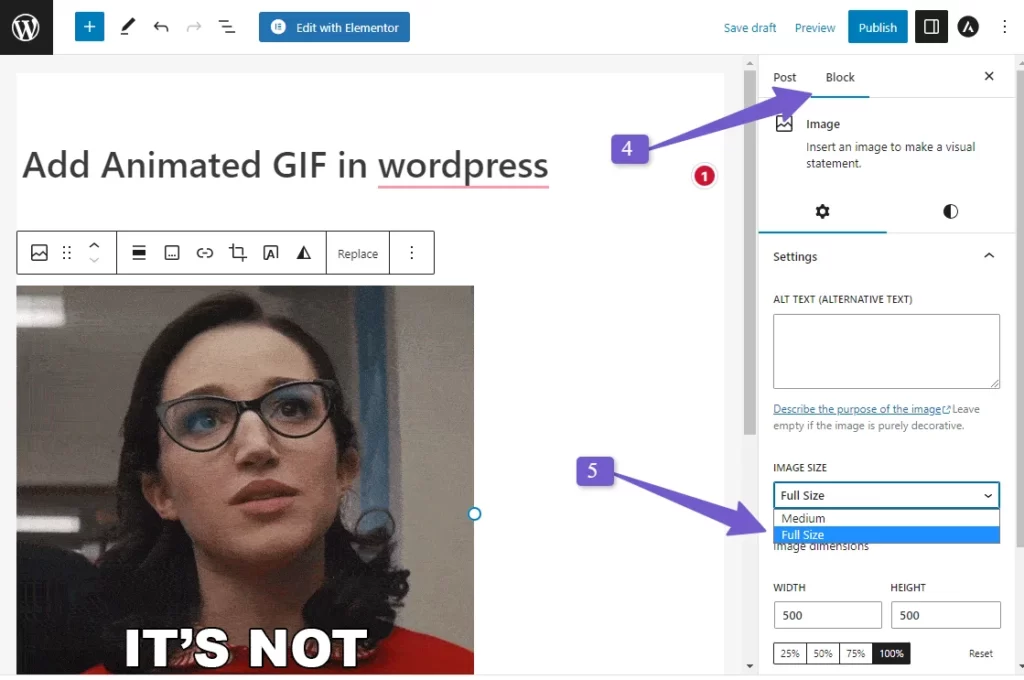Select the GIF image in the editor
1024x680 pixels.
245,480
